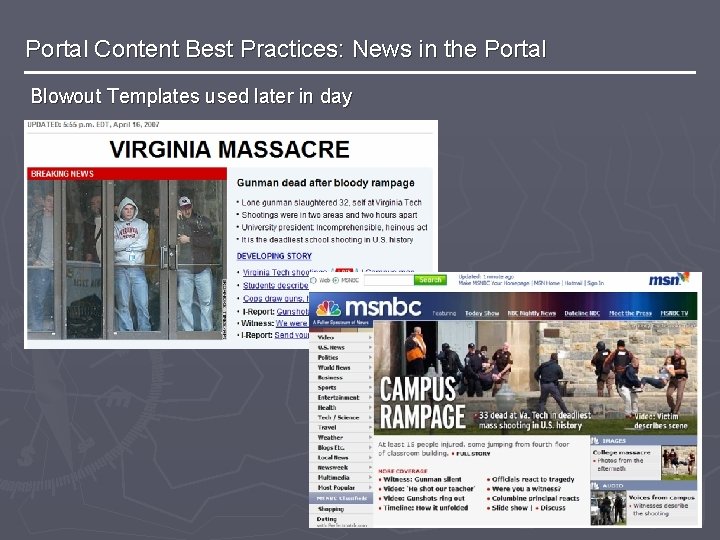Open "Video: 'He shot our teacher'" link

[429, 489]
